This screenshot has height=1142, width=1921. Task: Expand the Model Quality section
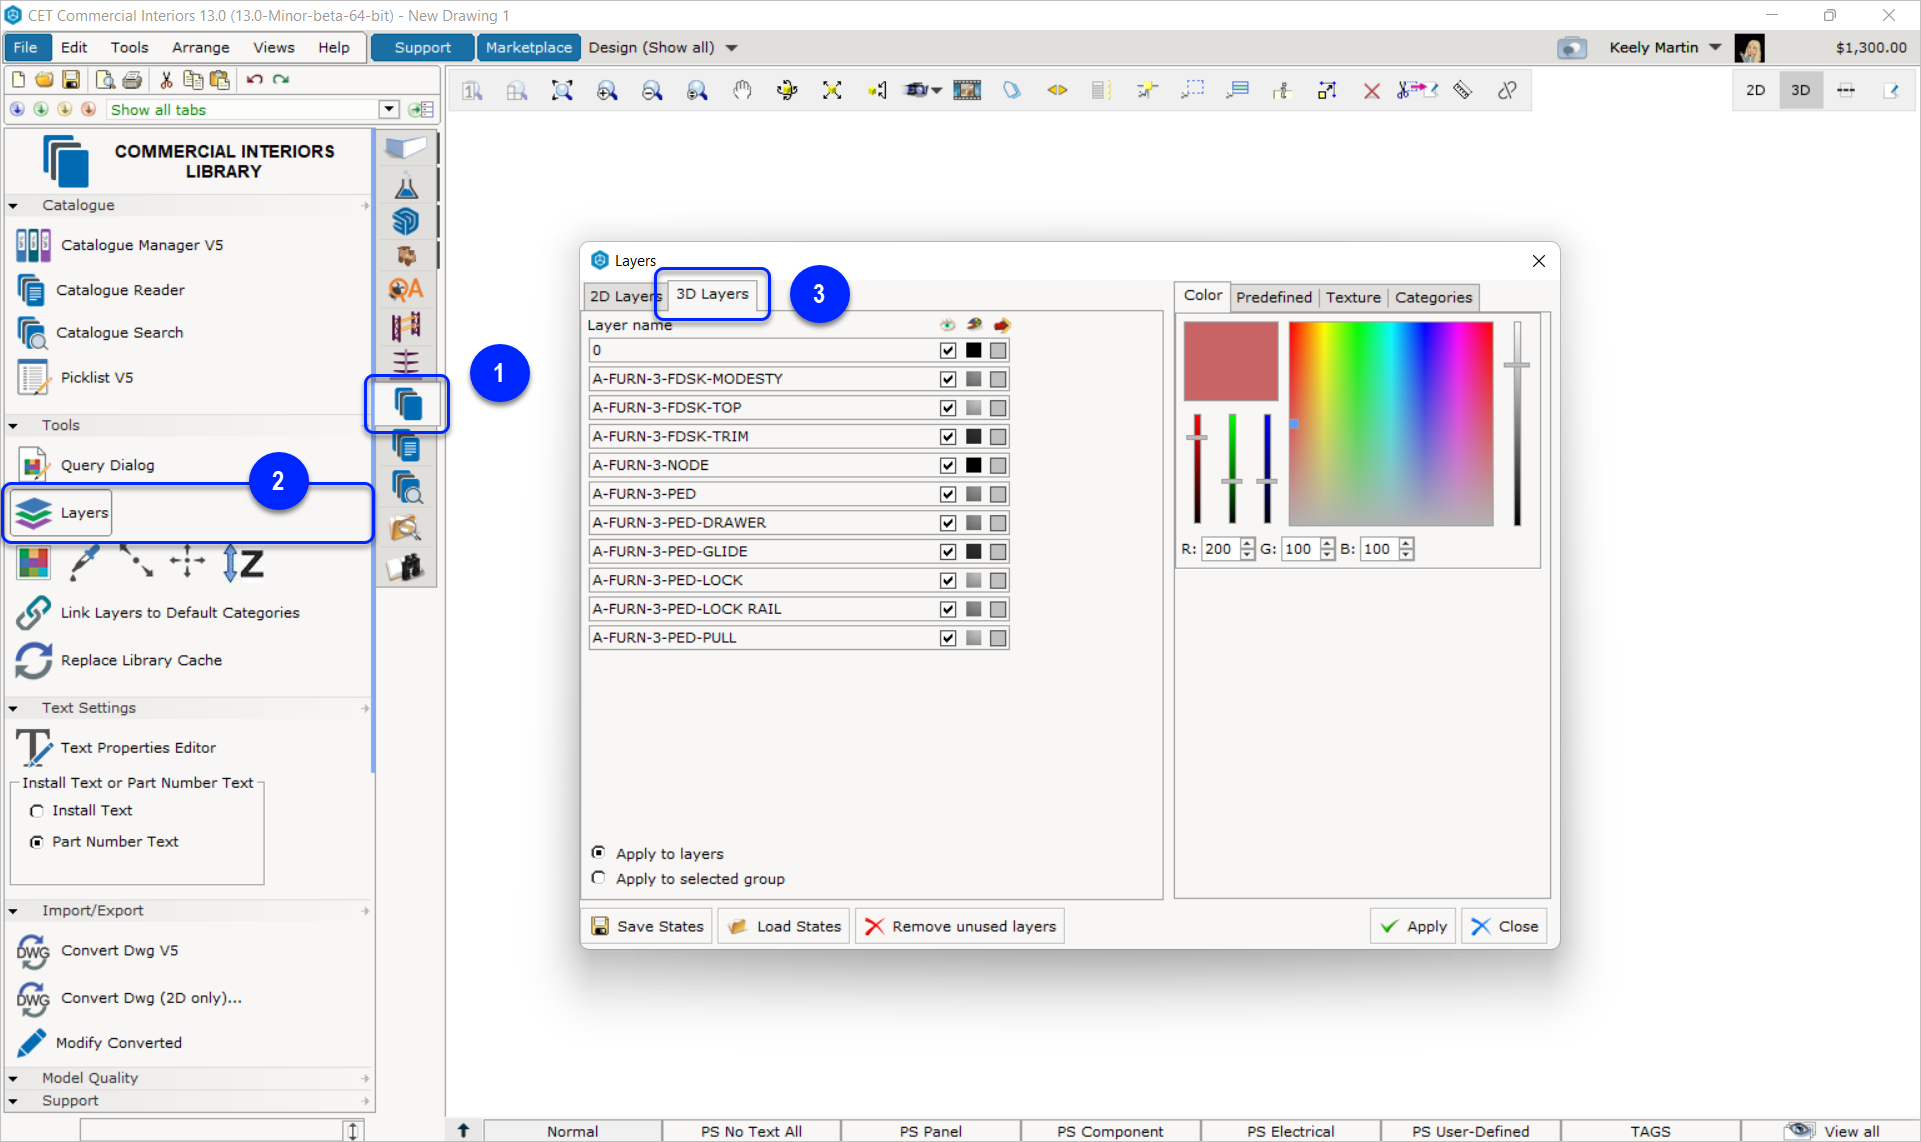[13, 1077]
